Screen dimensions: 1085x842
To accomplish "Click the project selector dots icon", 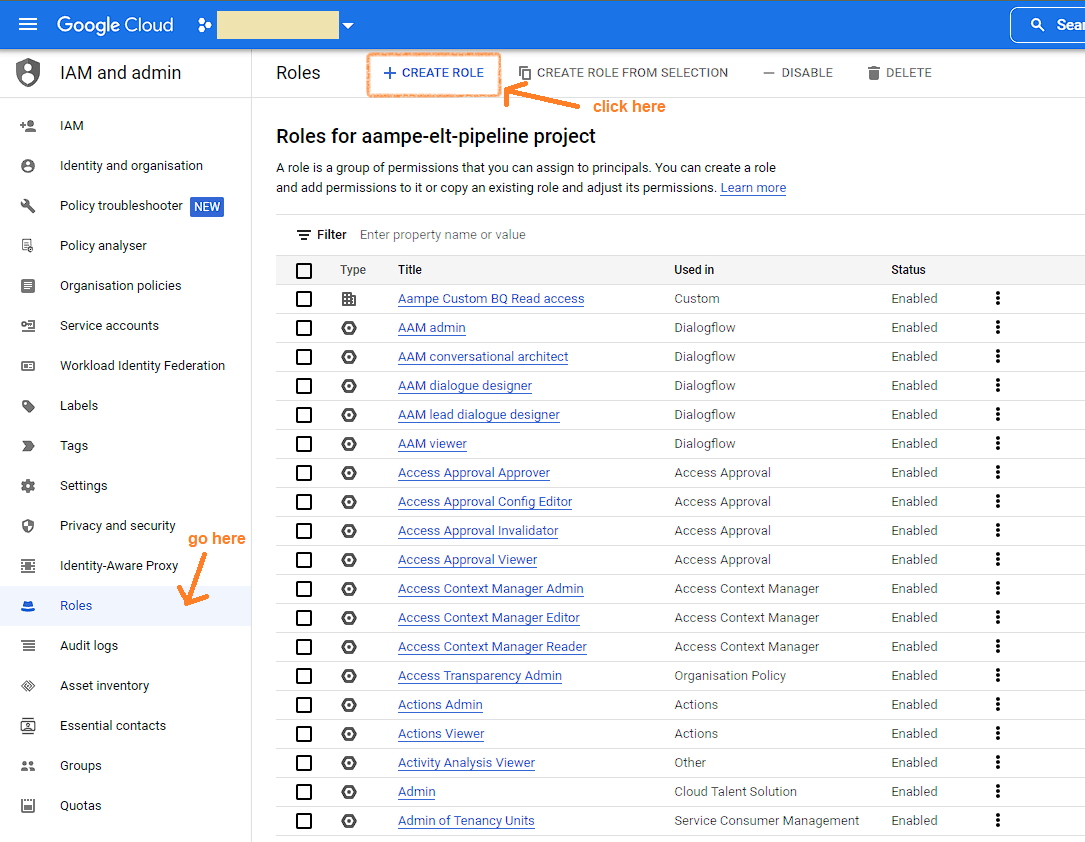I will coord(204,25).
